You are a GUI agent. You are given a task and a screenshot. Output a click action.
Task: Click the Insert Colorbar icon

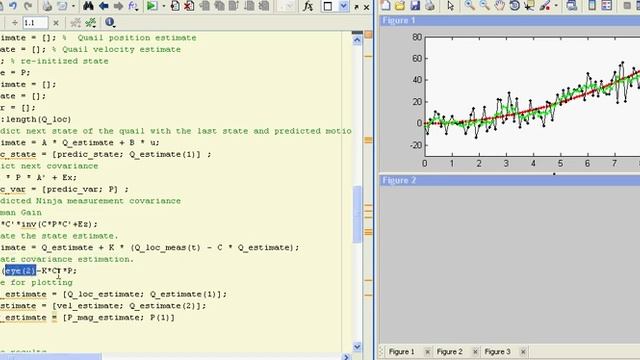tap(592, 5)
